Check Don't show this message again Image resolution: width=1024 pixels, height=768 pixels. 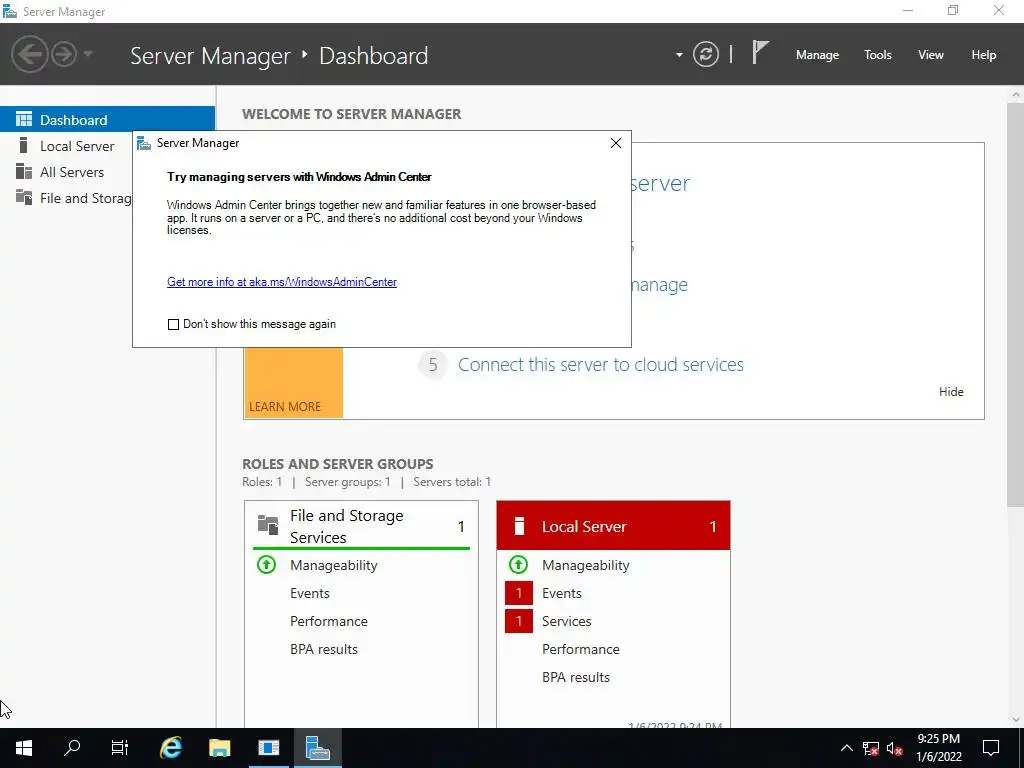pyautogui.click(x=173, y=325)
